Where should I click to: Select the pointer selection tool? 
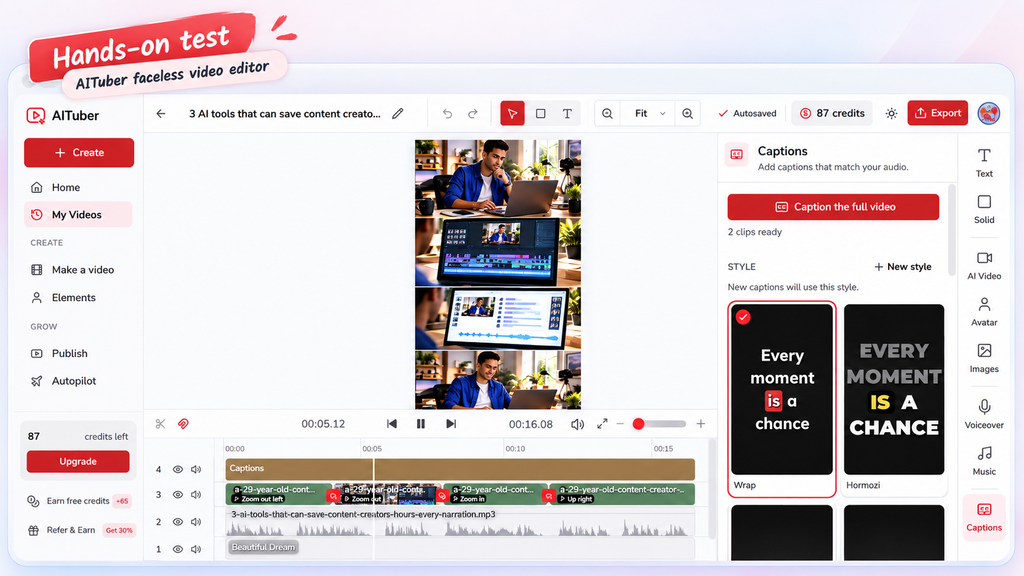click(513, 114)
